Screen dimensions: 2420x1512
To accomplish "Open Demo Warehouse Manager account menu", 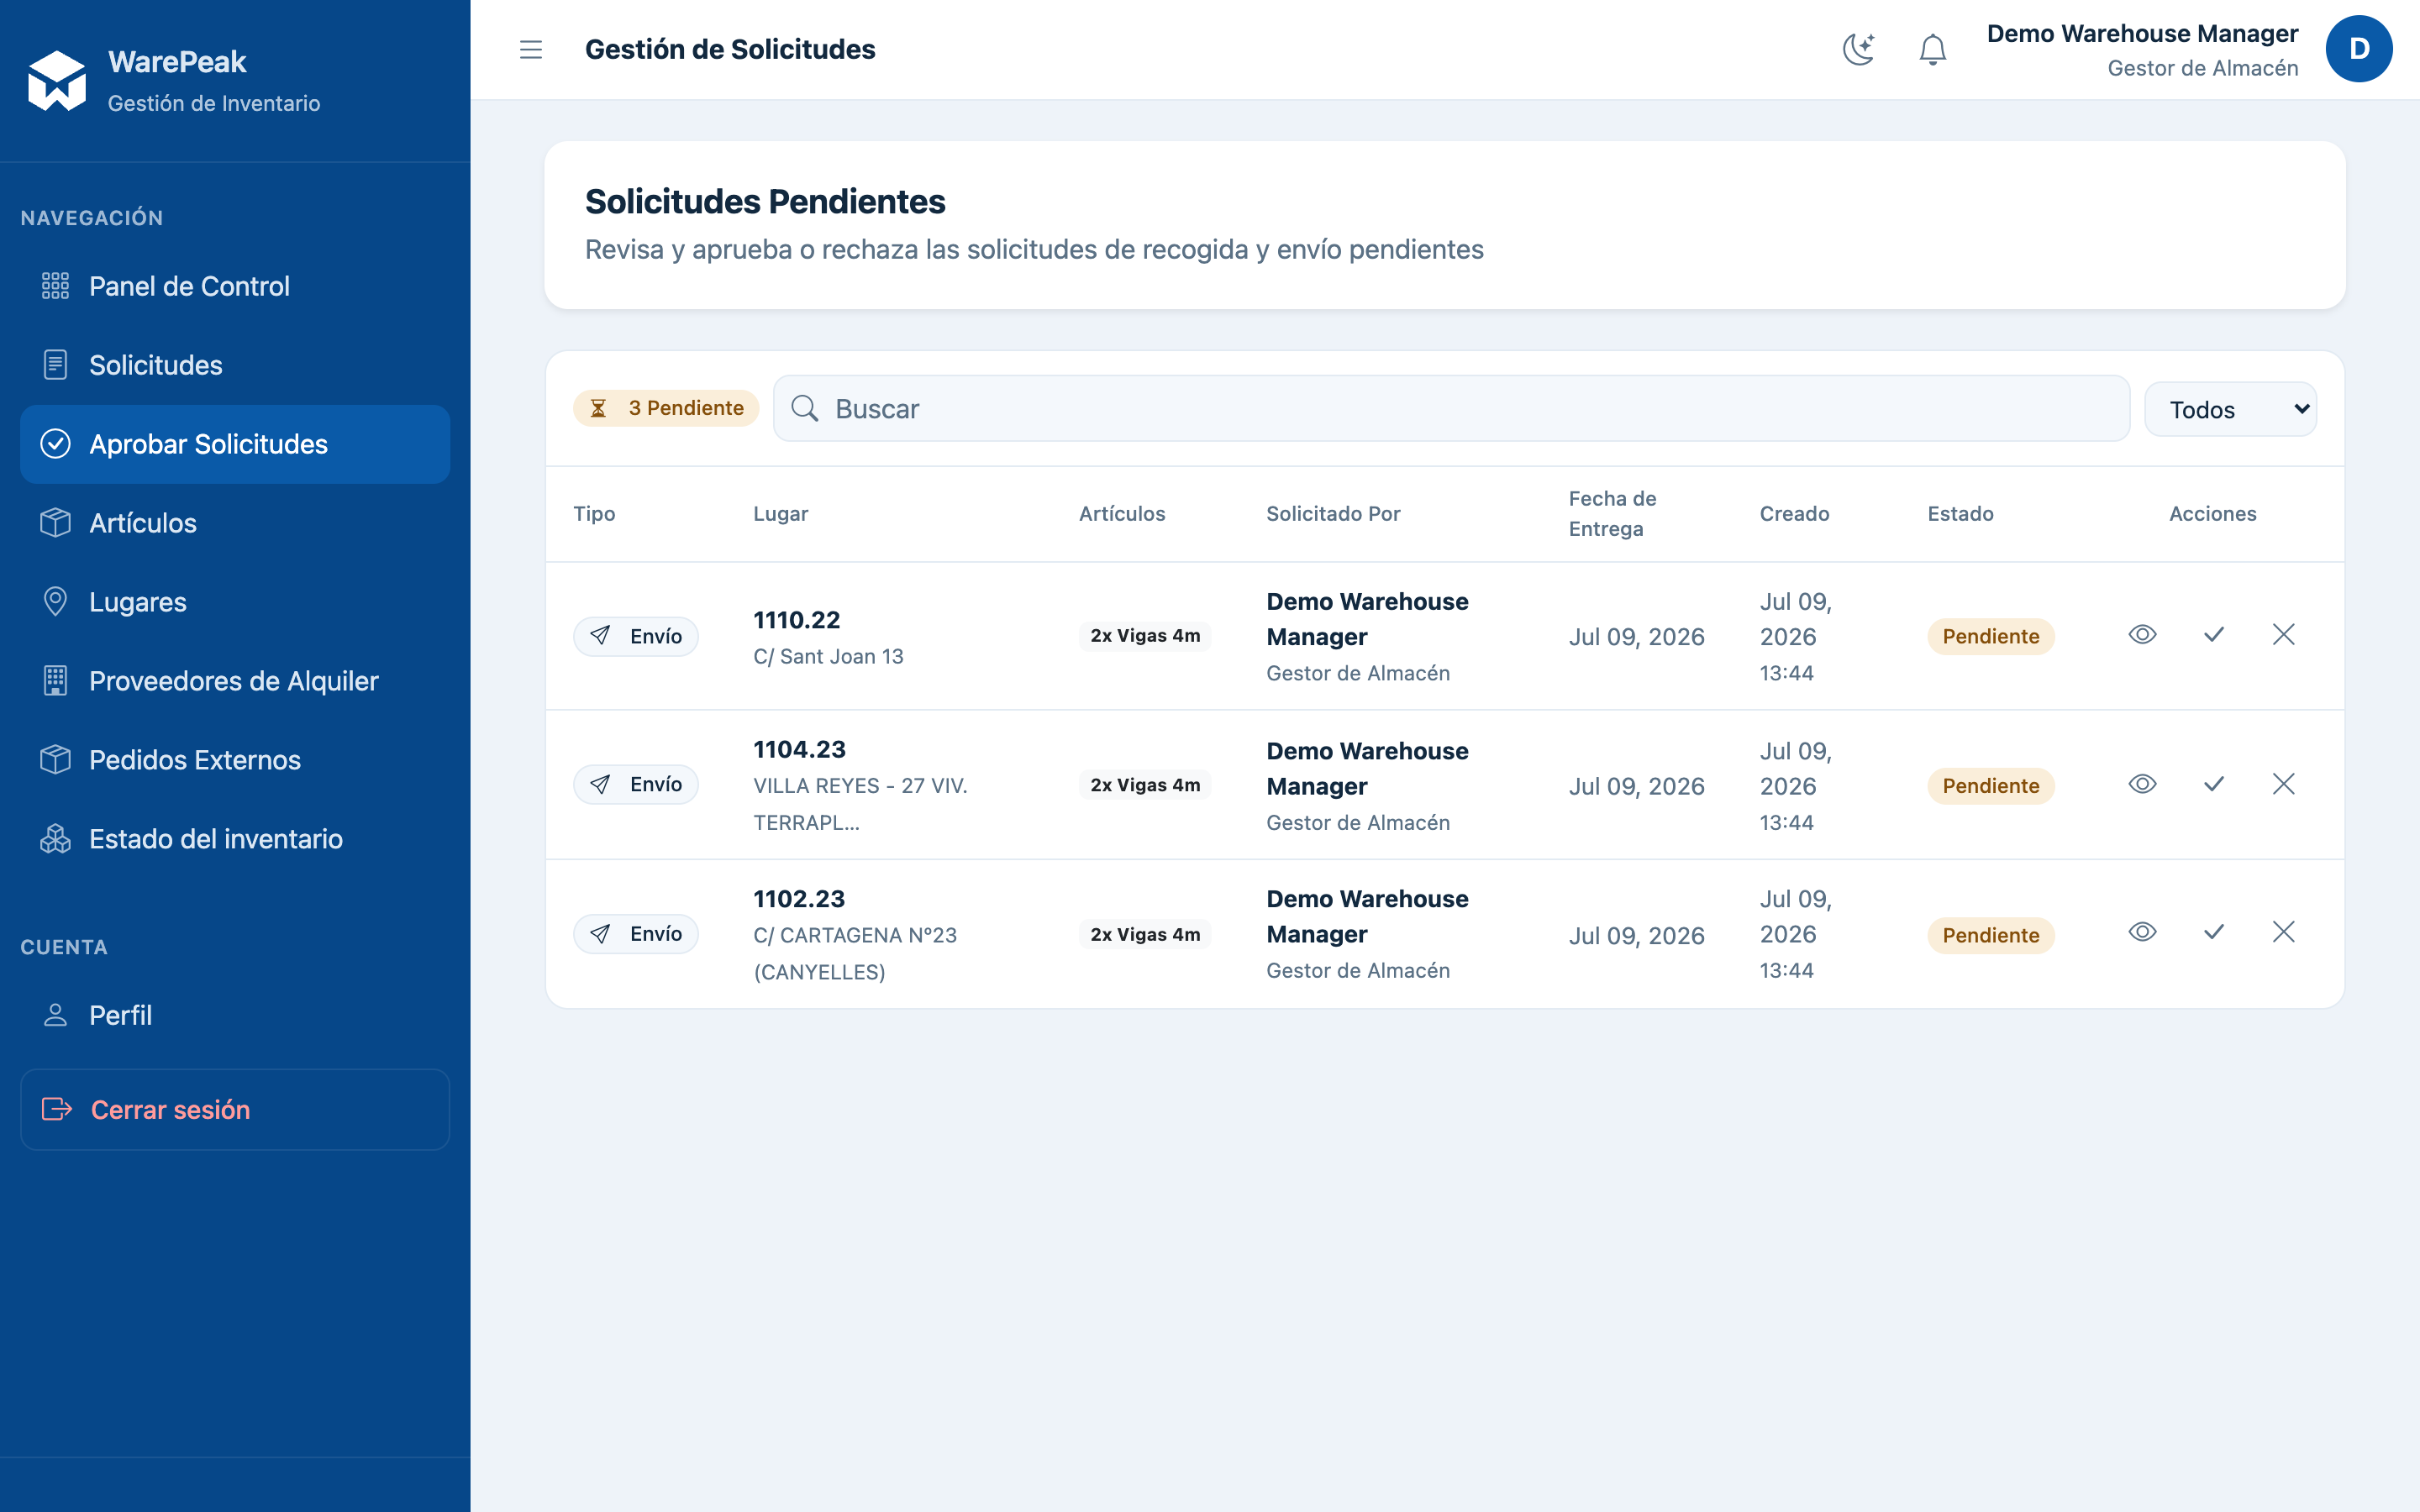I will 2142,49.
